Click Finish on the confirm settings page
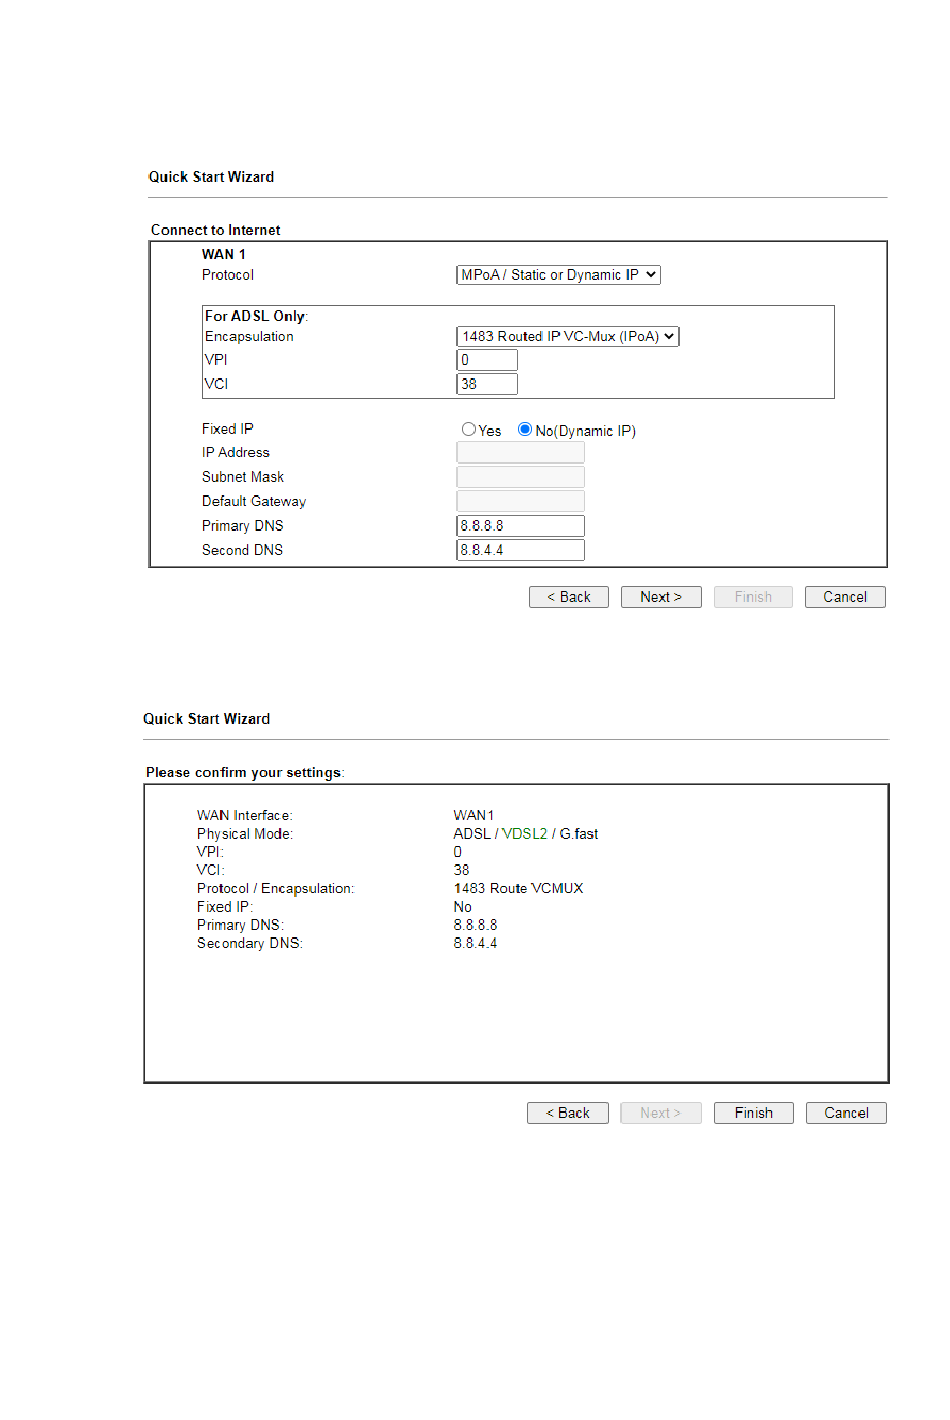Image resolution: width=950 pixels, height=1420 pixels. tap(754, 1113)
